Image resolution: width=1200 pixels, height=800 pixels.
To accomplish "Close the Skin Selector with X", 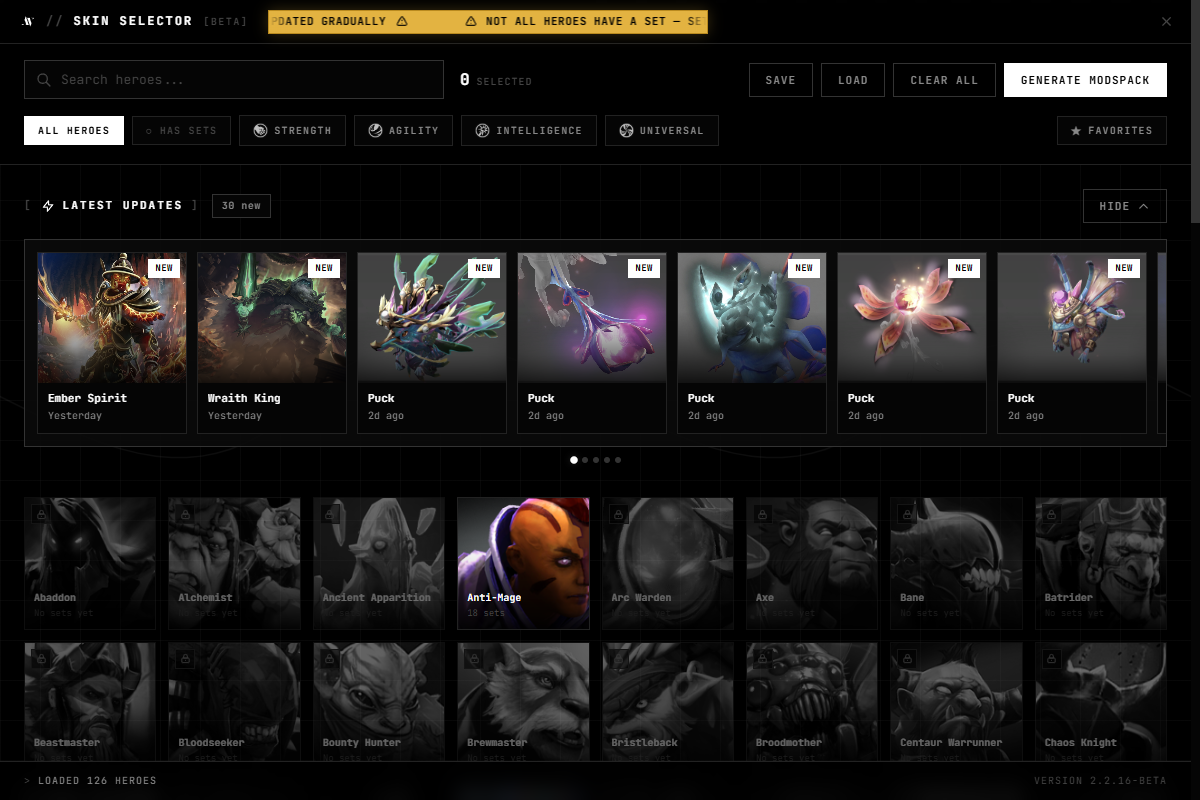I will pyautogui.click(x=1166, y=21).
